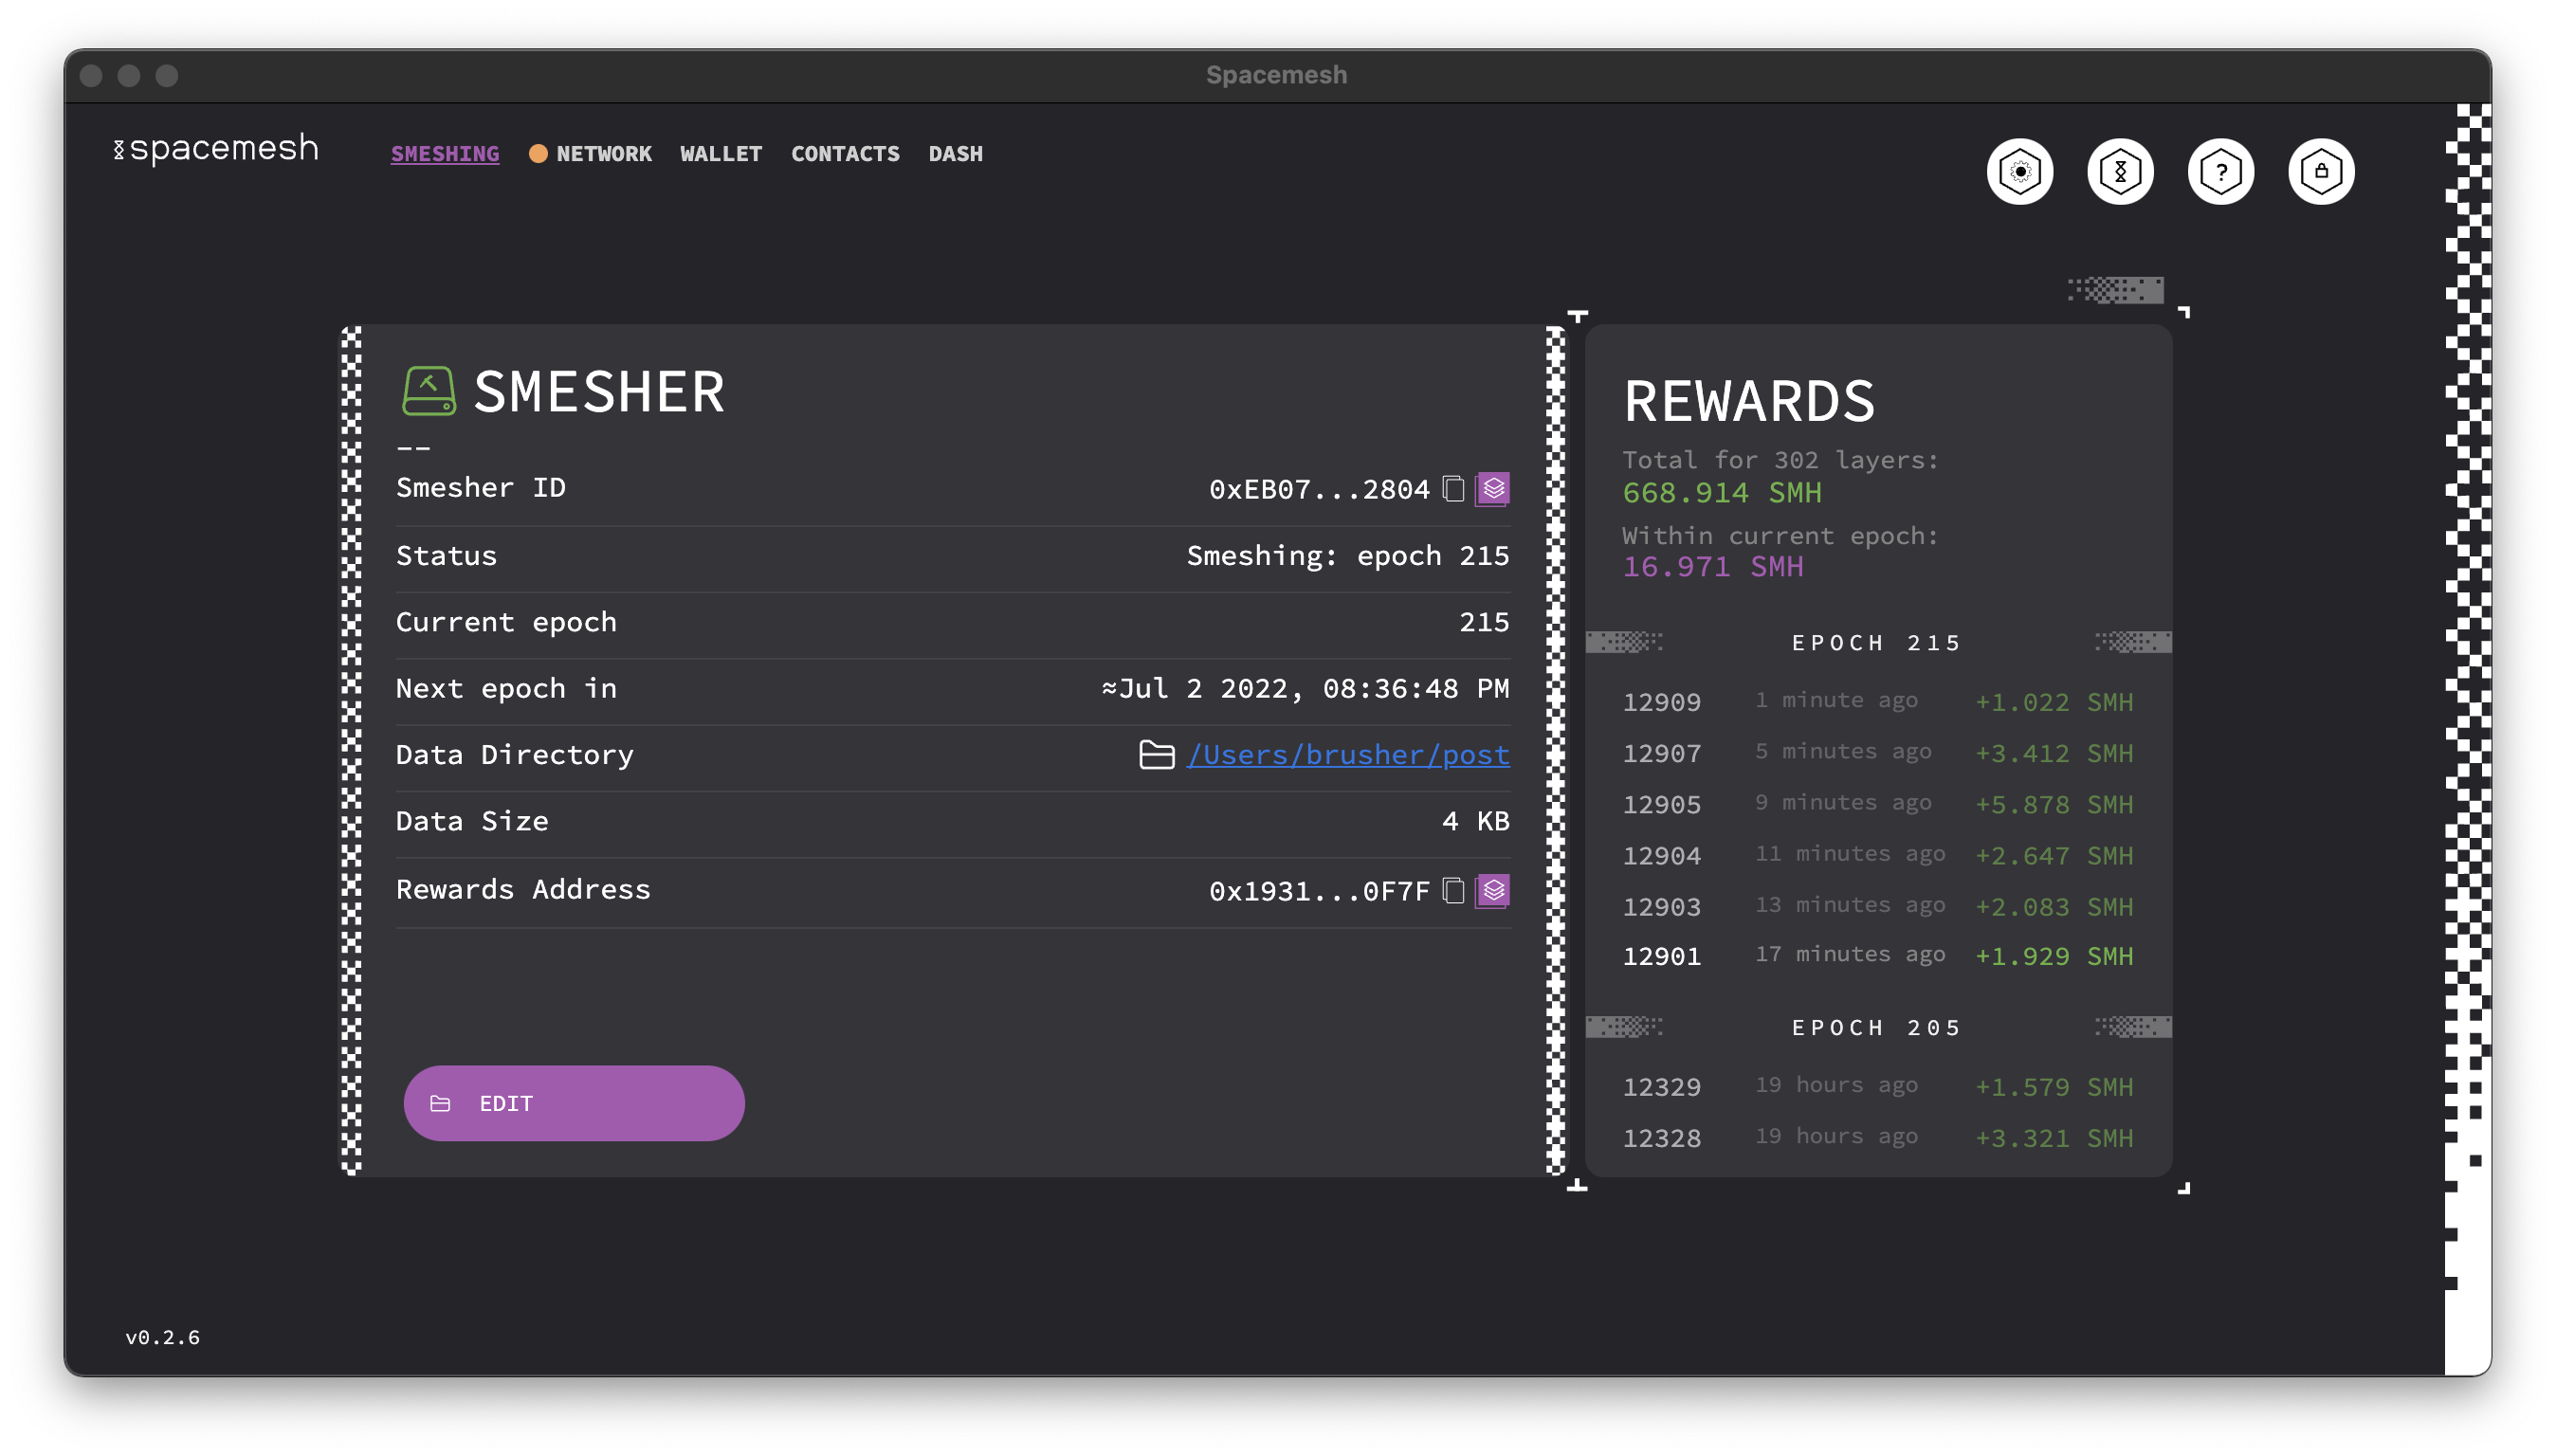Copy the Smesher ID with the copy icon

point(1452,489)
